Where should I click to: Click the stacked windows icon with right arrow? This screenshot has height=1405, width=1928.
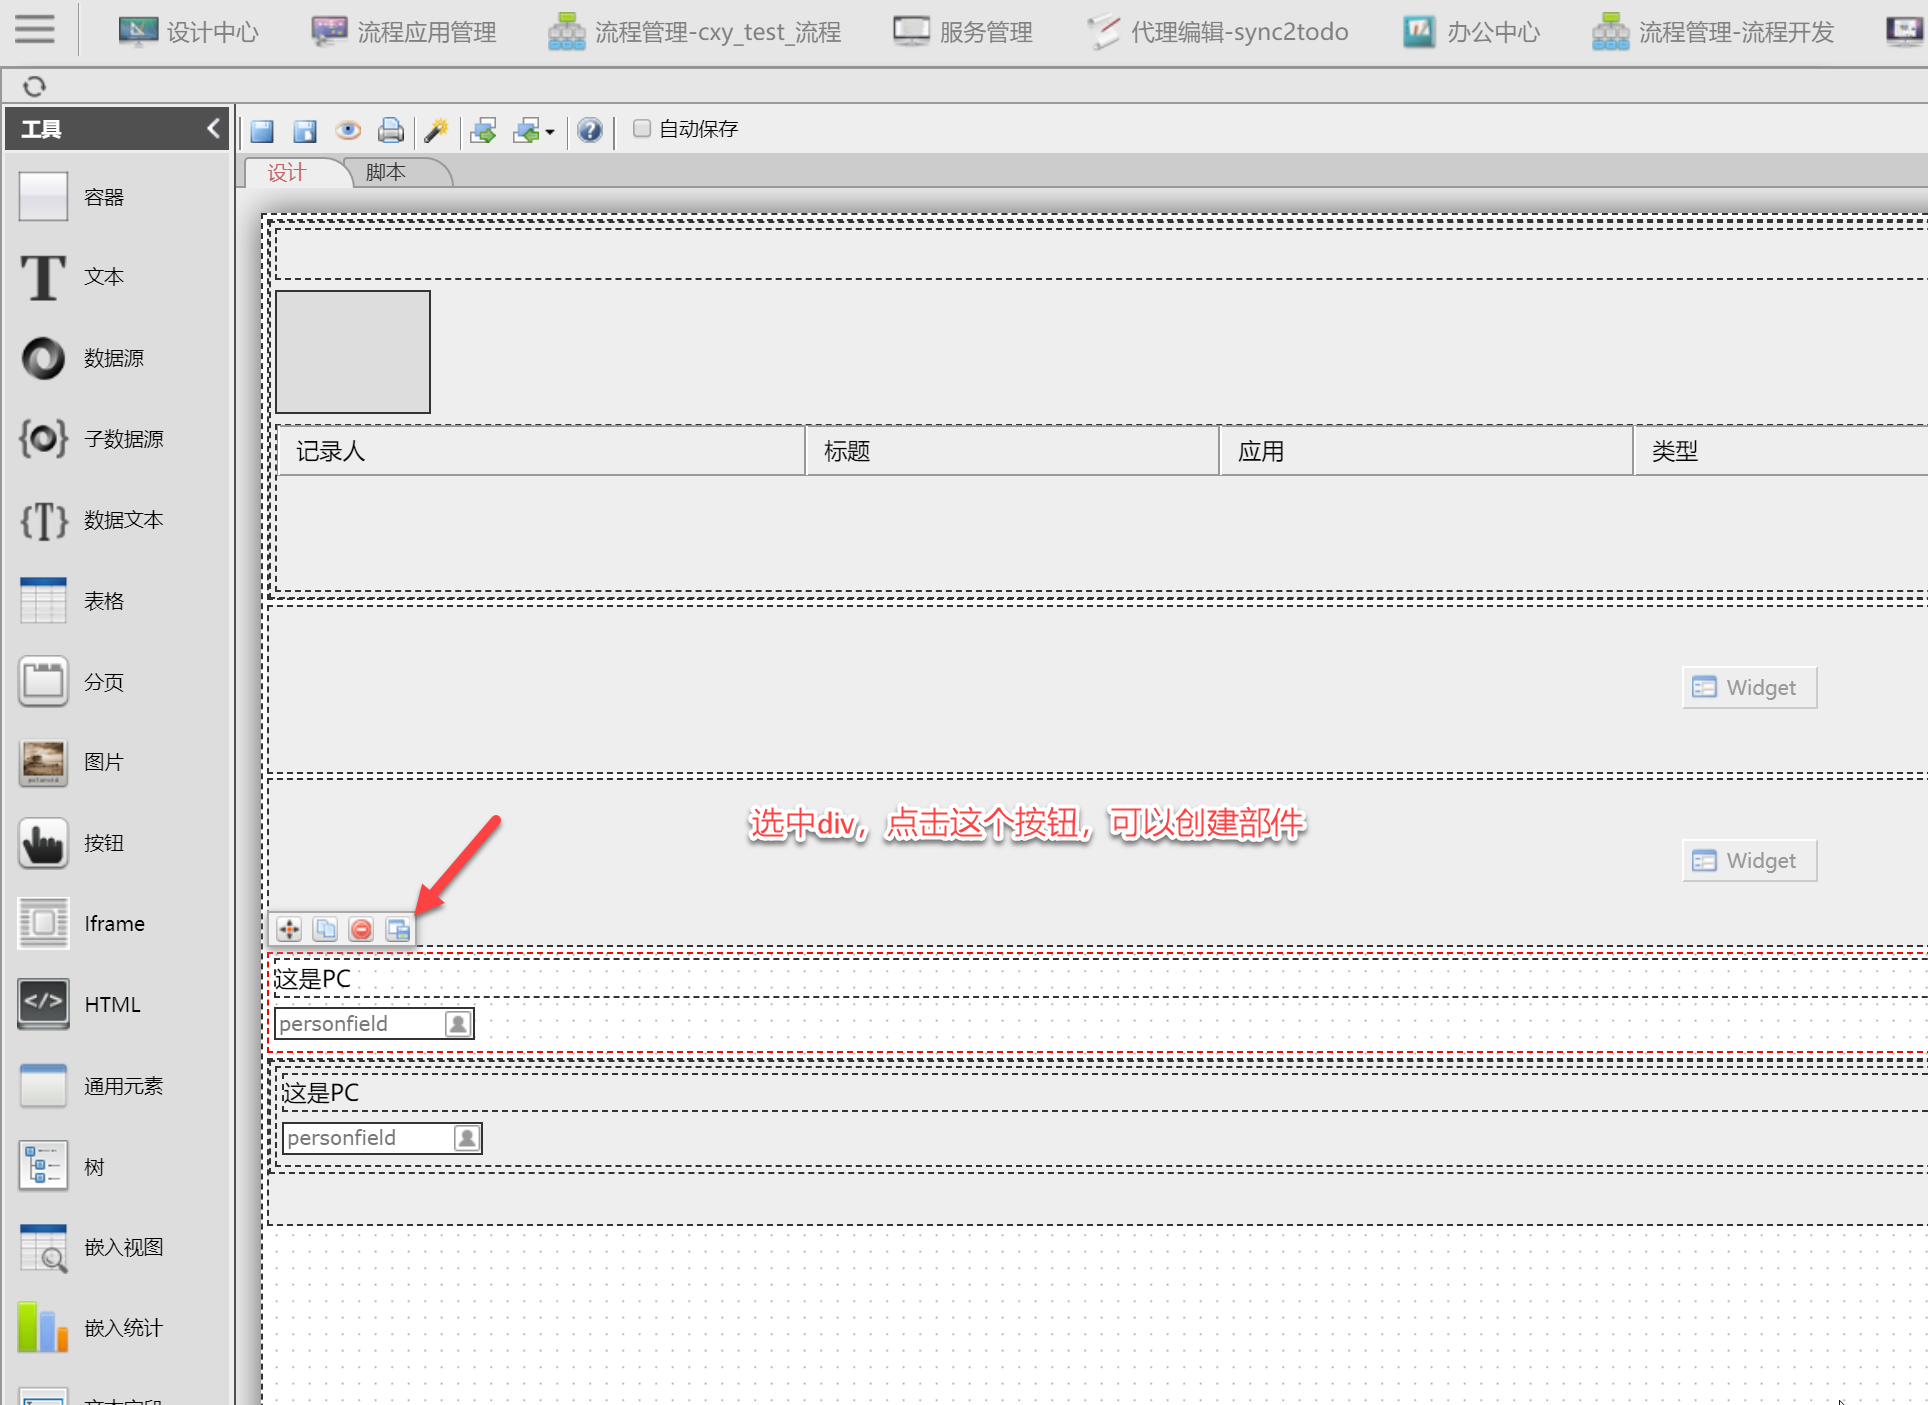[x=484, y=130]
